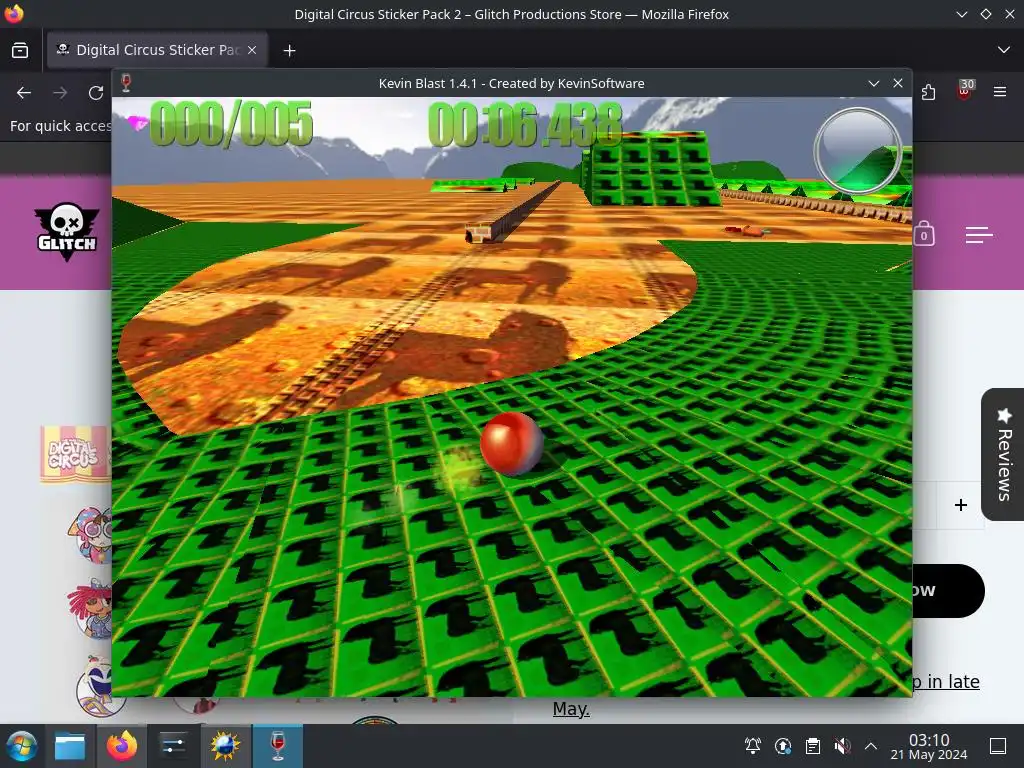
Task: Open the file manager from taskbar
Action: (x=70, y=746)
